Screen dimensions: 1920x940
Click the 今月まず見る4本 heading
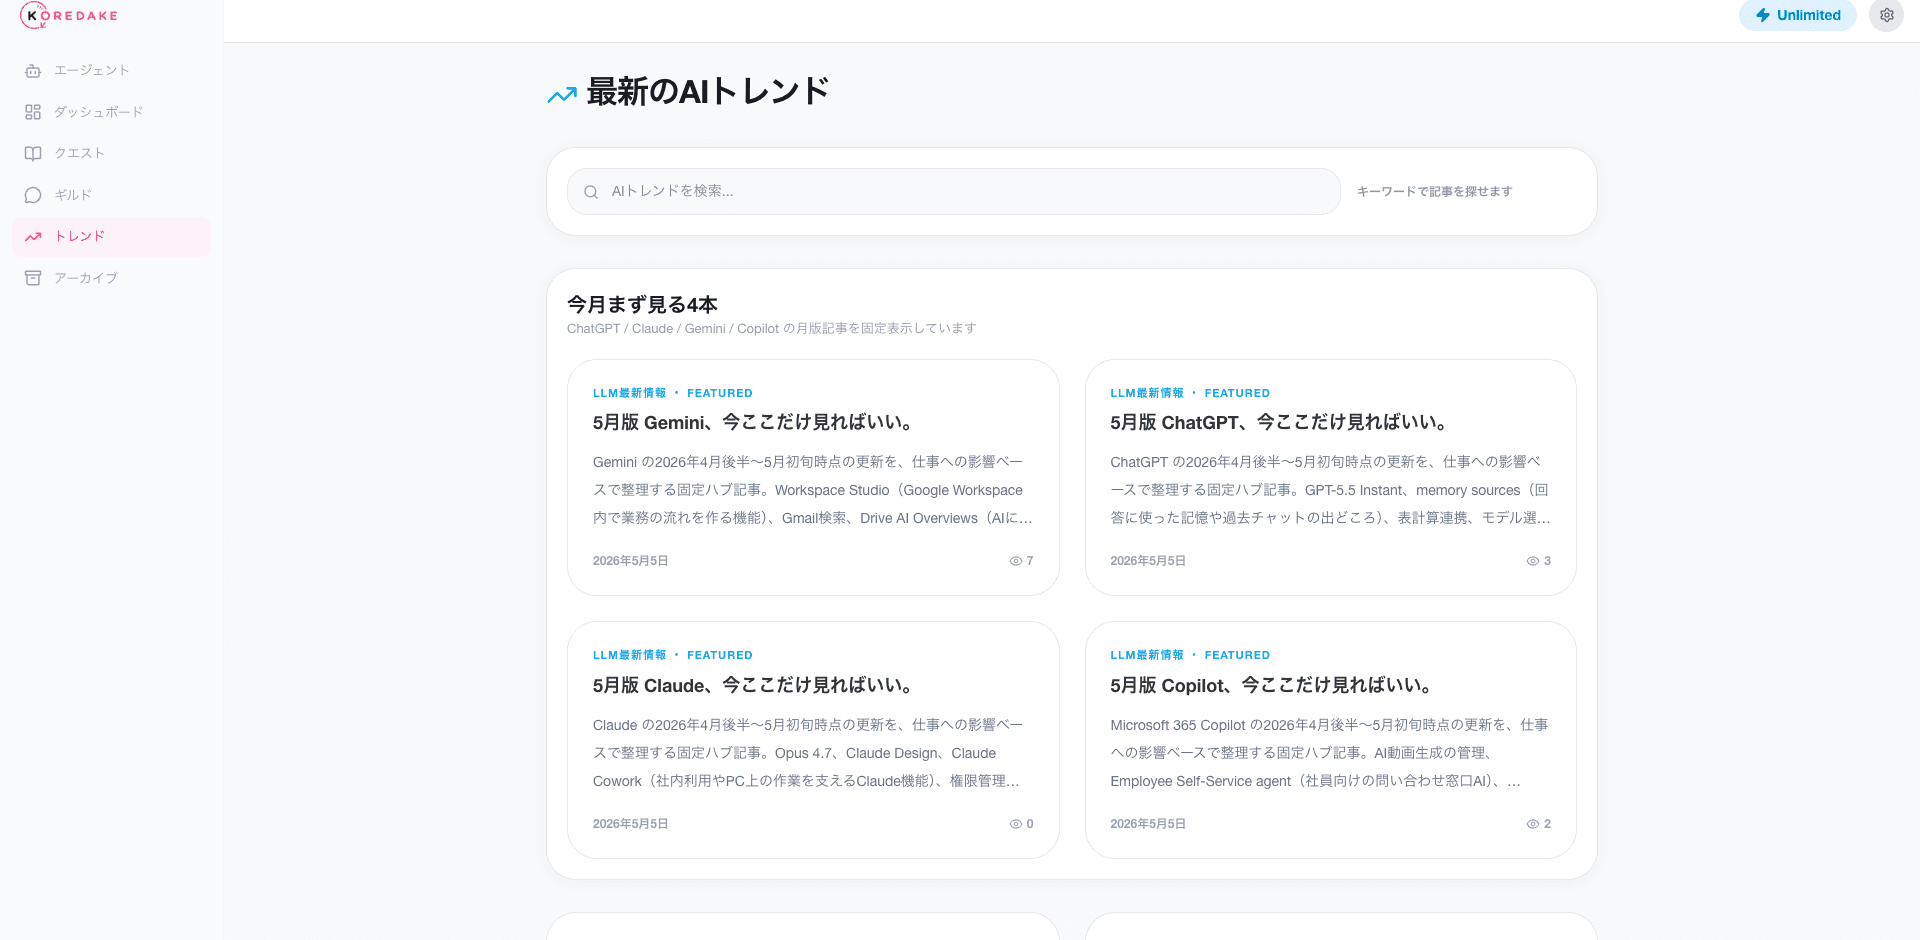tap(642, 304)
